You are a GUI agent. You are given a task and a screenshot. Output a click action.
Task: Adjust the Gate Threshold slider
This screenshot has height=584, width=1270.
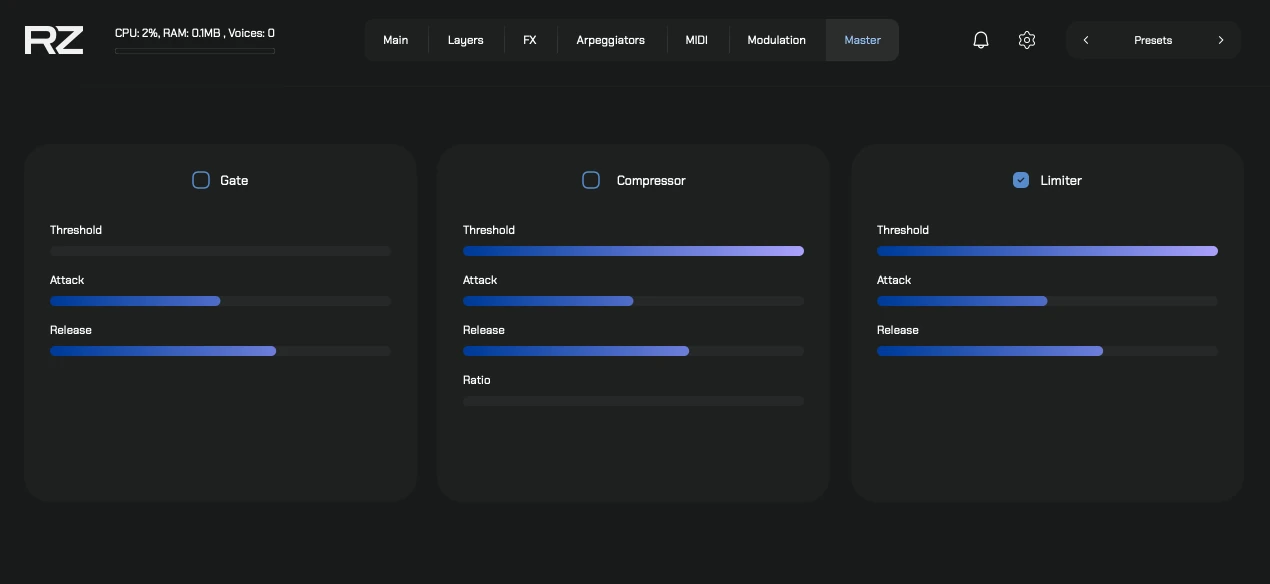coord(220,251)
